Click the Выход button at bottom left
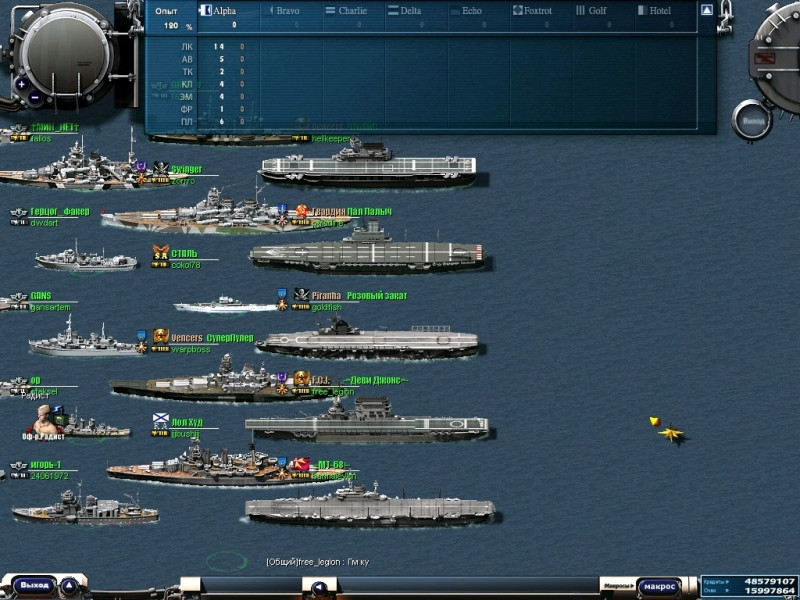The height and width of the screenshot is (600, 800). pyautogui.click(x=34, y=585)
